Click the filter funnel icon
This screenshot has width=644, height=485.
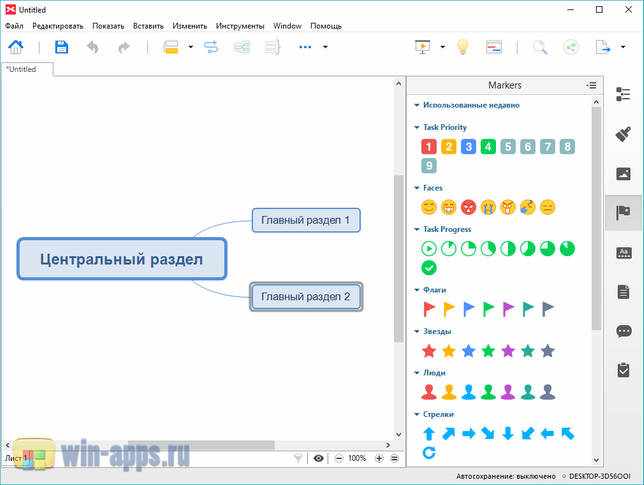coord(298,458)
